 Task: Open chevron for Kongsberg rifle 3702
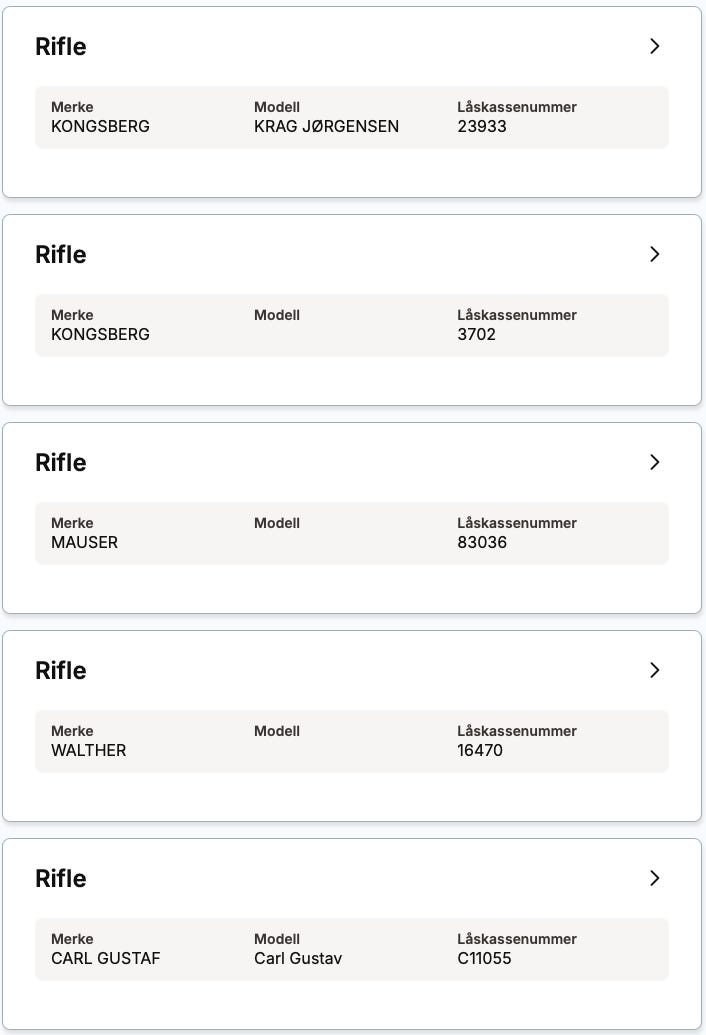click(x=654, y=254)
